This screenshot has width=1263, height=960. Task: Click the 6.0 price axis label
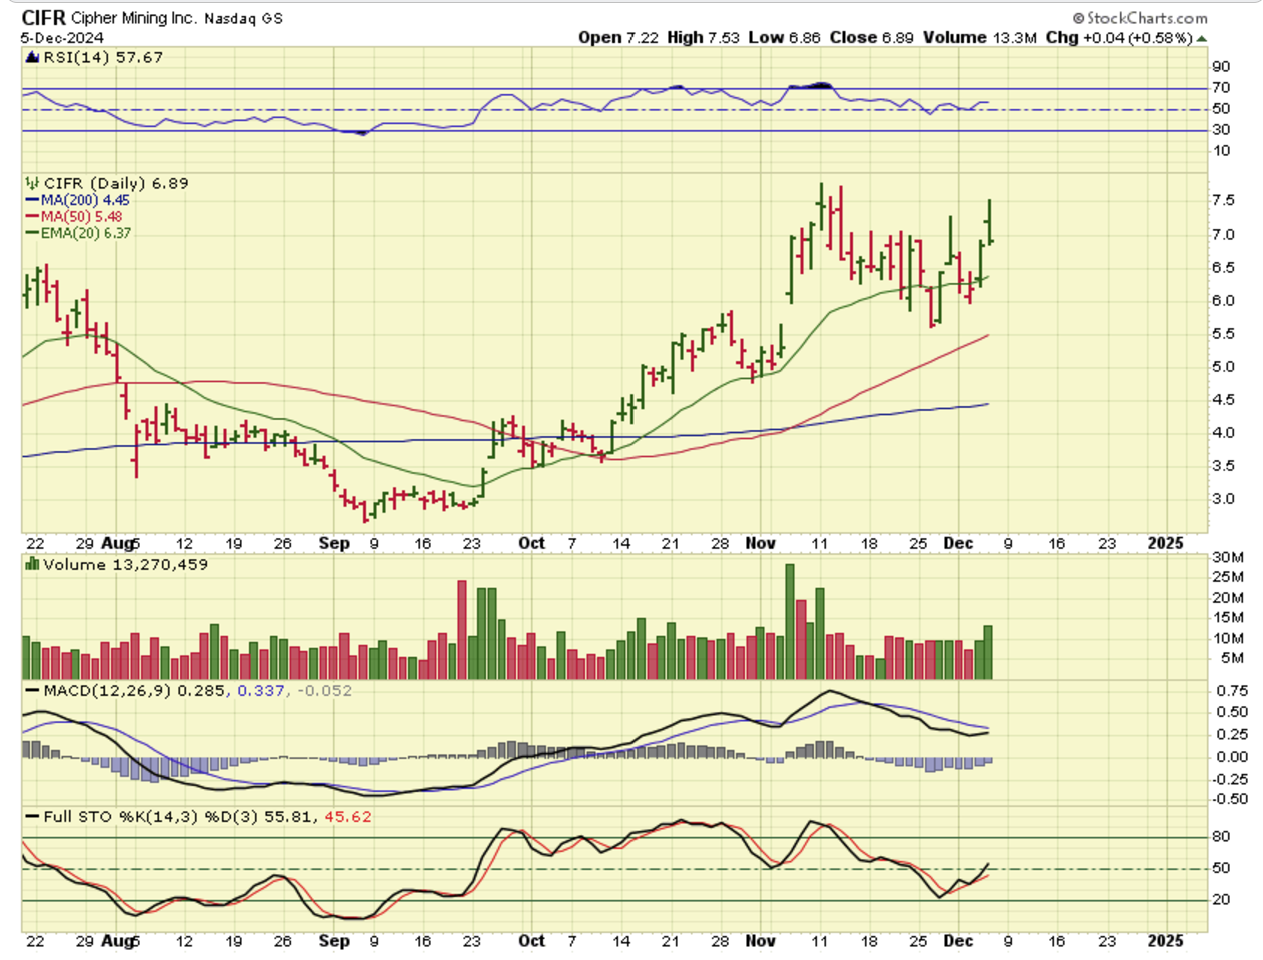click(1223, 300)
